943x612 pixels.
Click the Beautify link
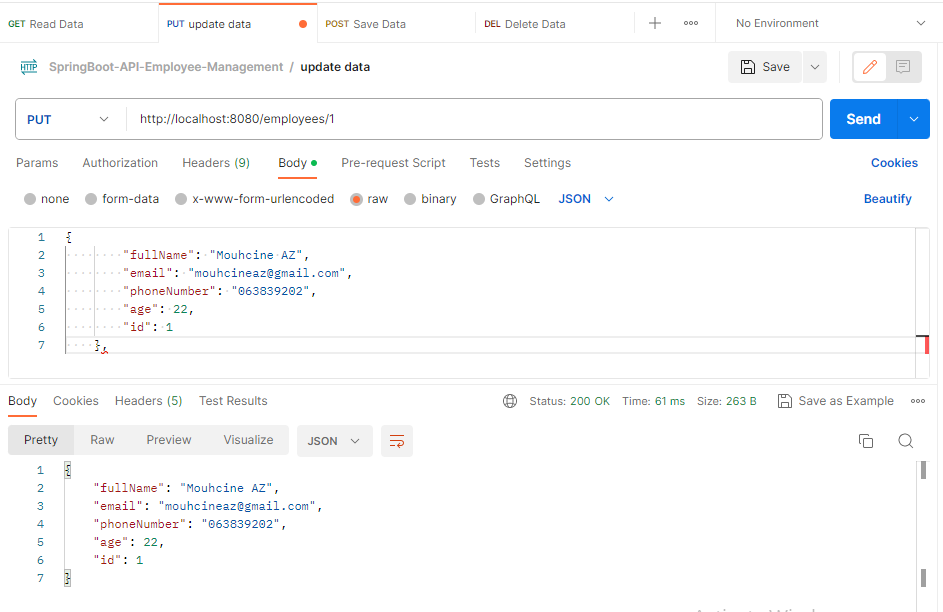point(888,199)
